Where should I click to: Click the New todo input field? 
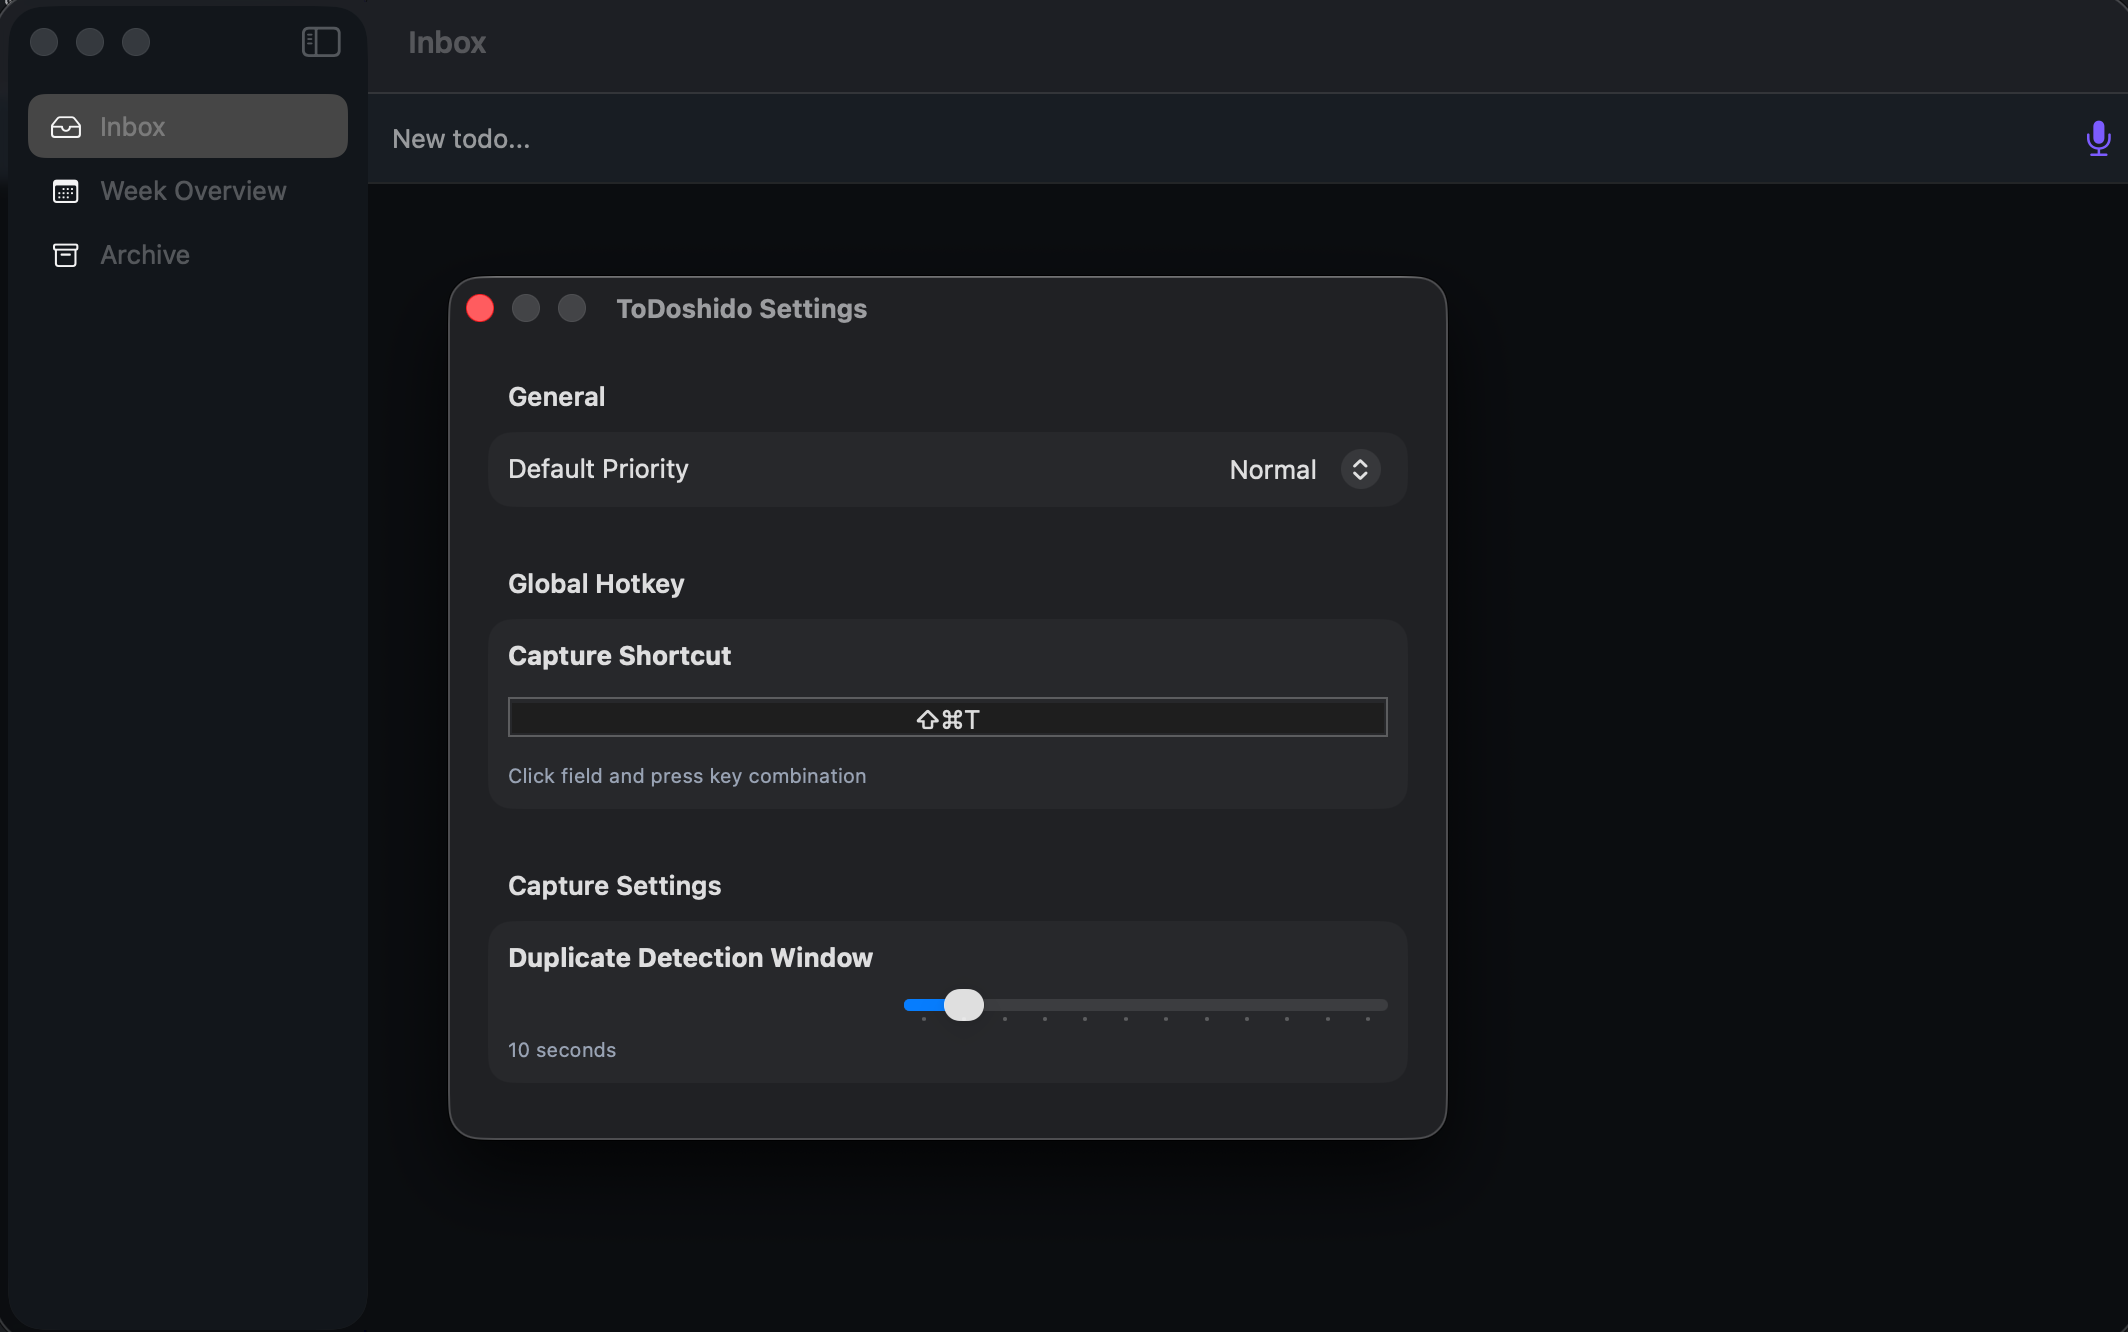coord(1220,138)
